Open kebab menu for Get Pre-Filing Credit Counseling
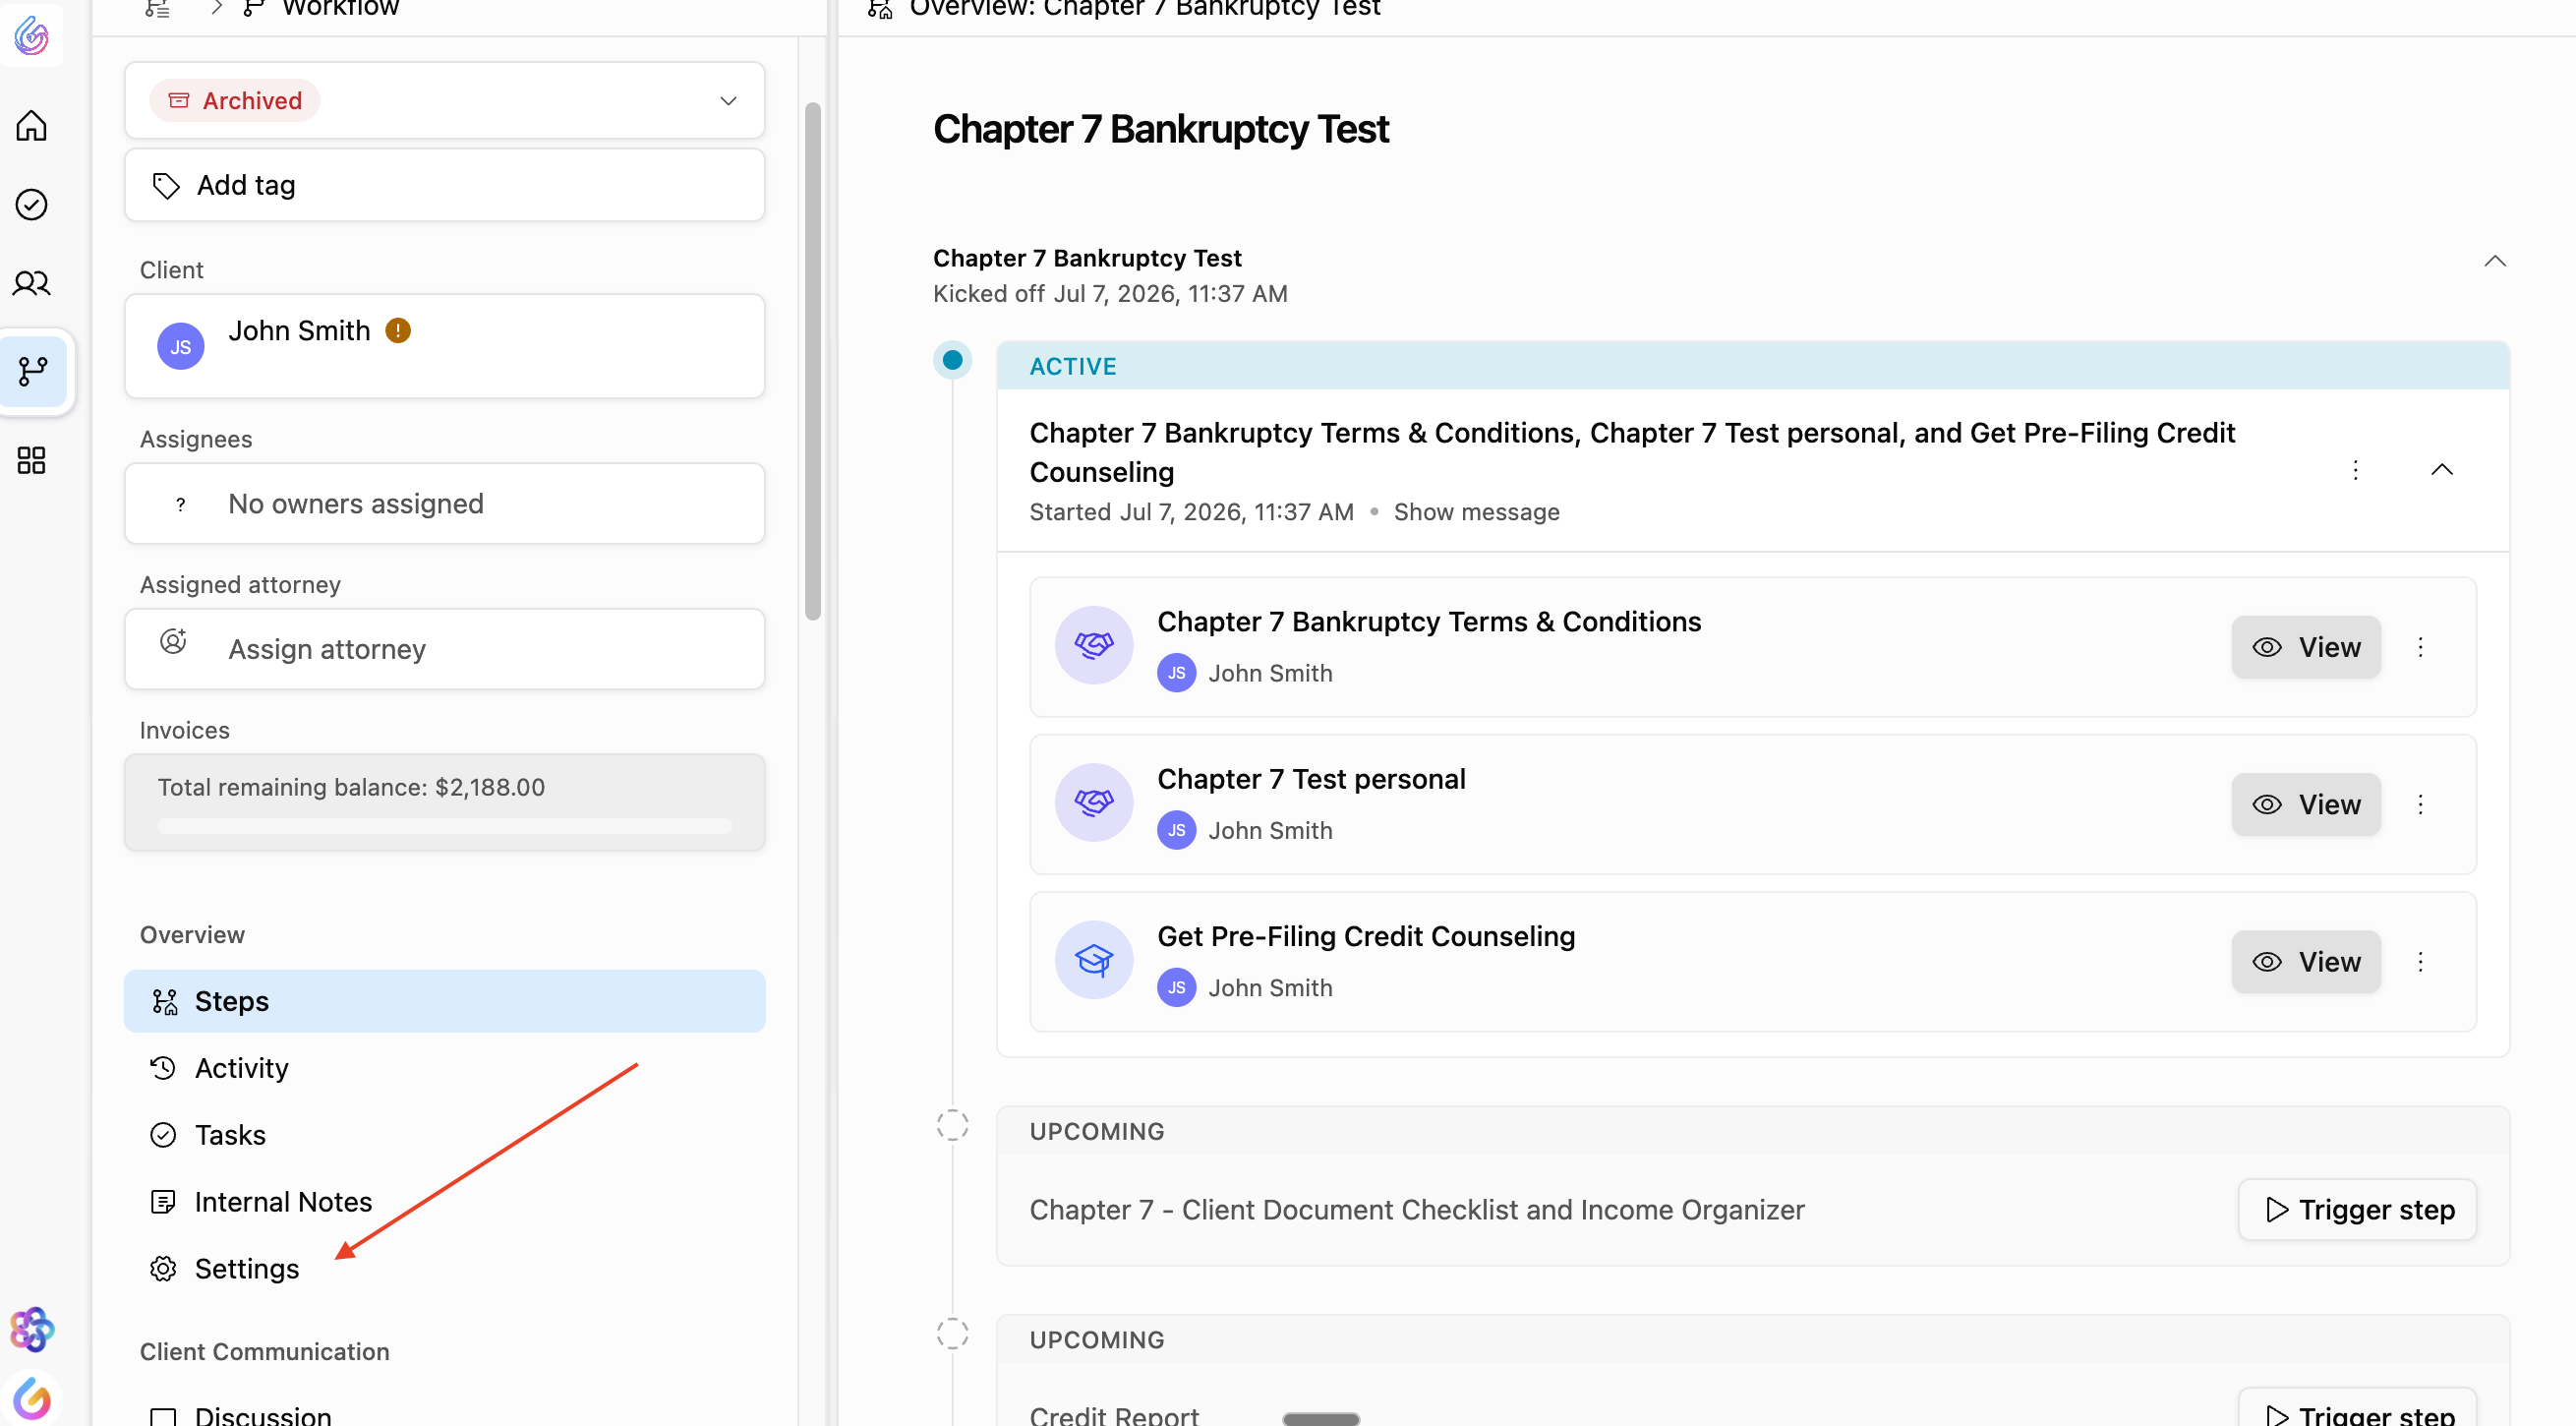2576x1426 pixels. click(2420, 962)
